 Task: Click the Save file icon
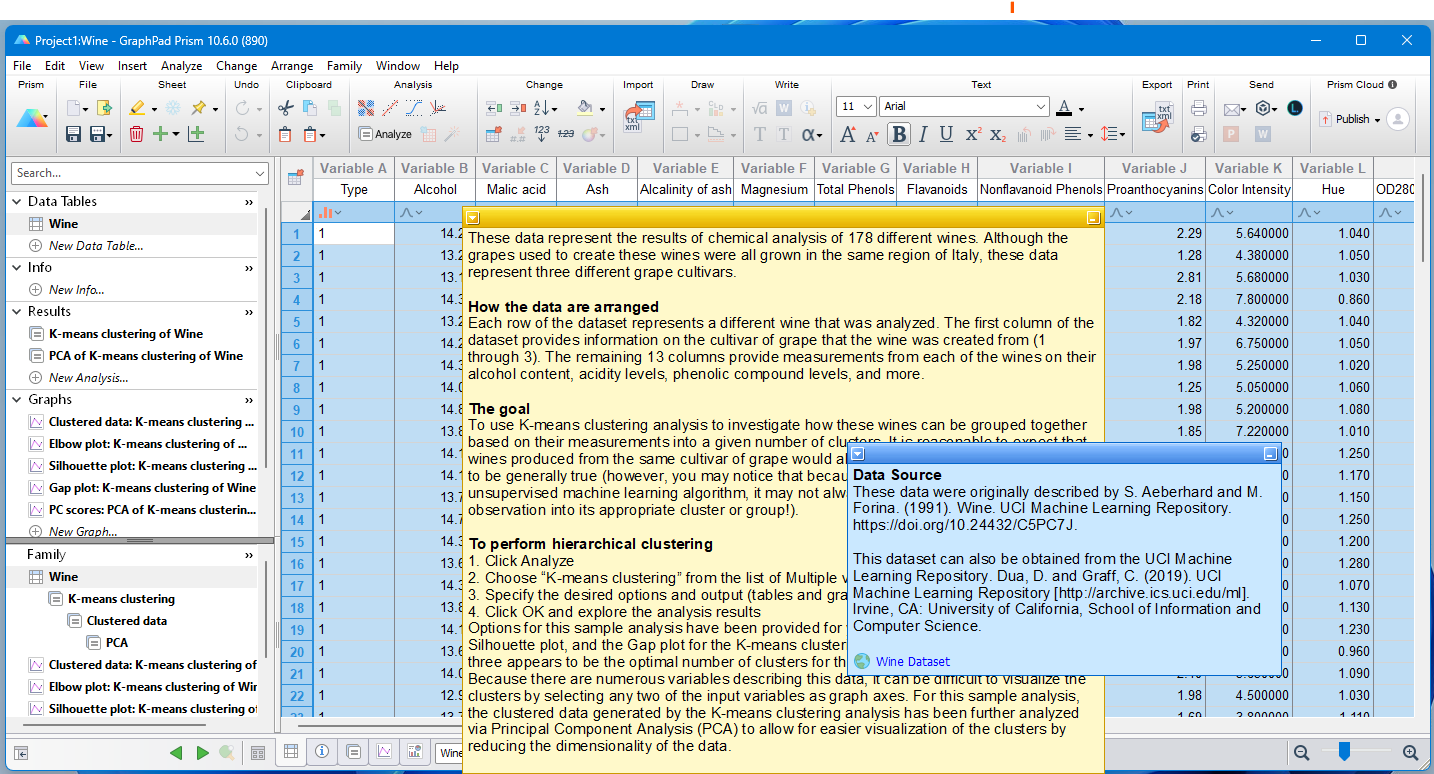tap(73, 133)
